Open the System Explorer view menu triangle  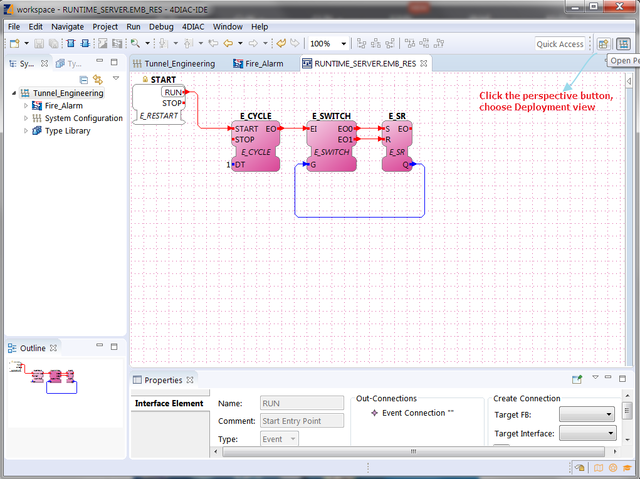(x=116, y=78)
